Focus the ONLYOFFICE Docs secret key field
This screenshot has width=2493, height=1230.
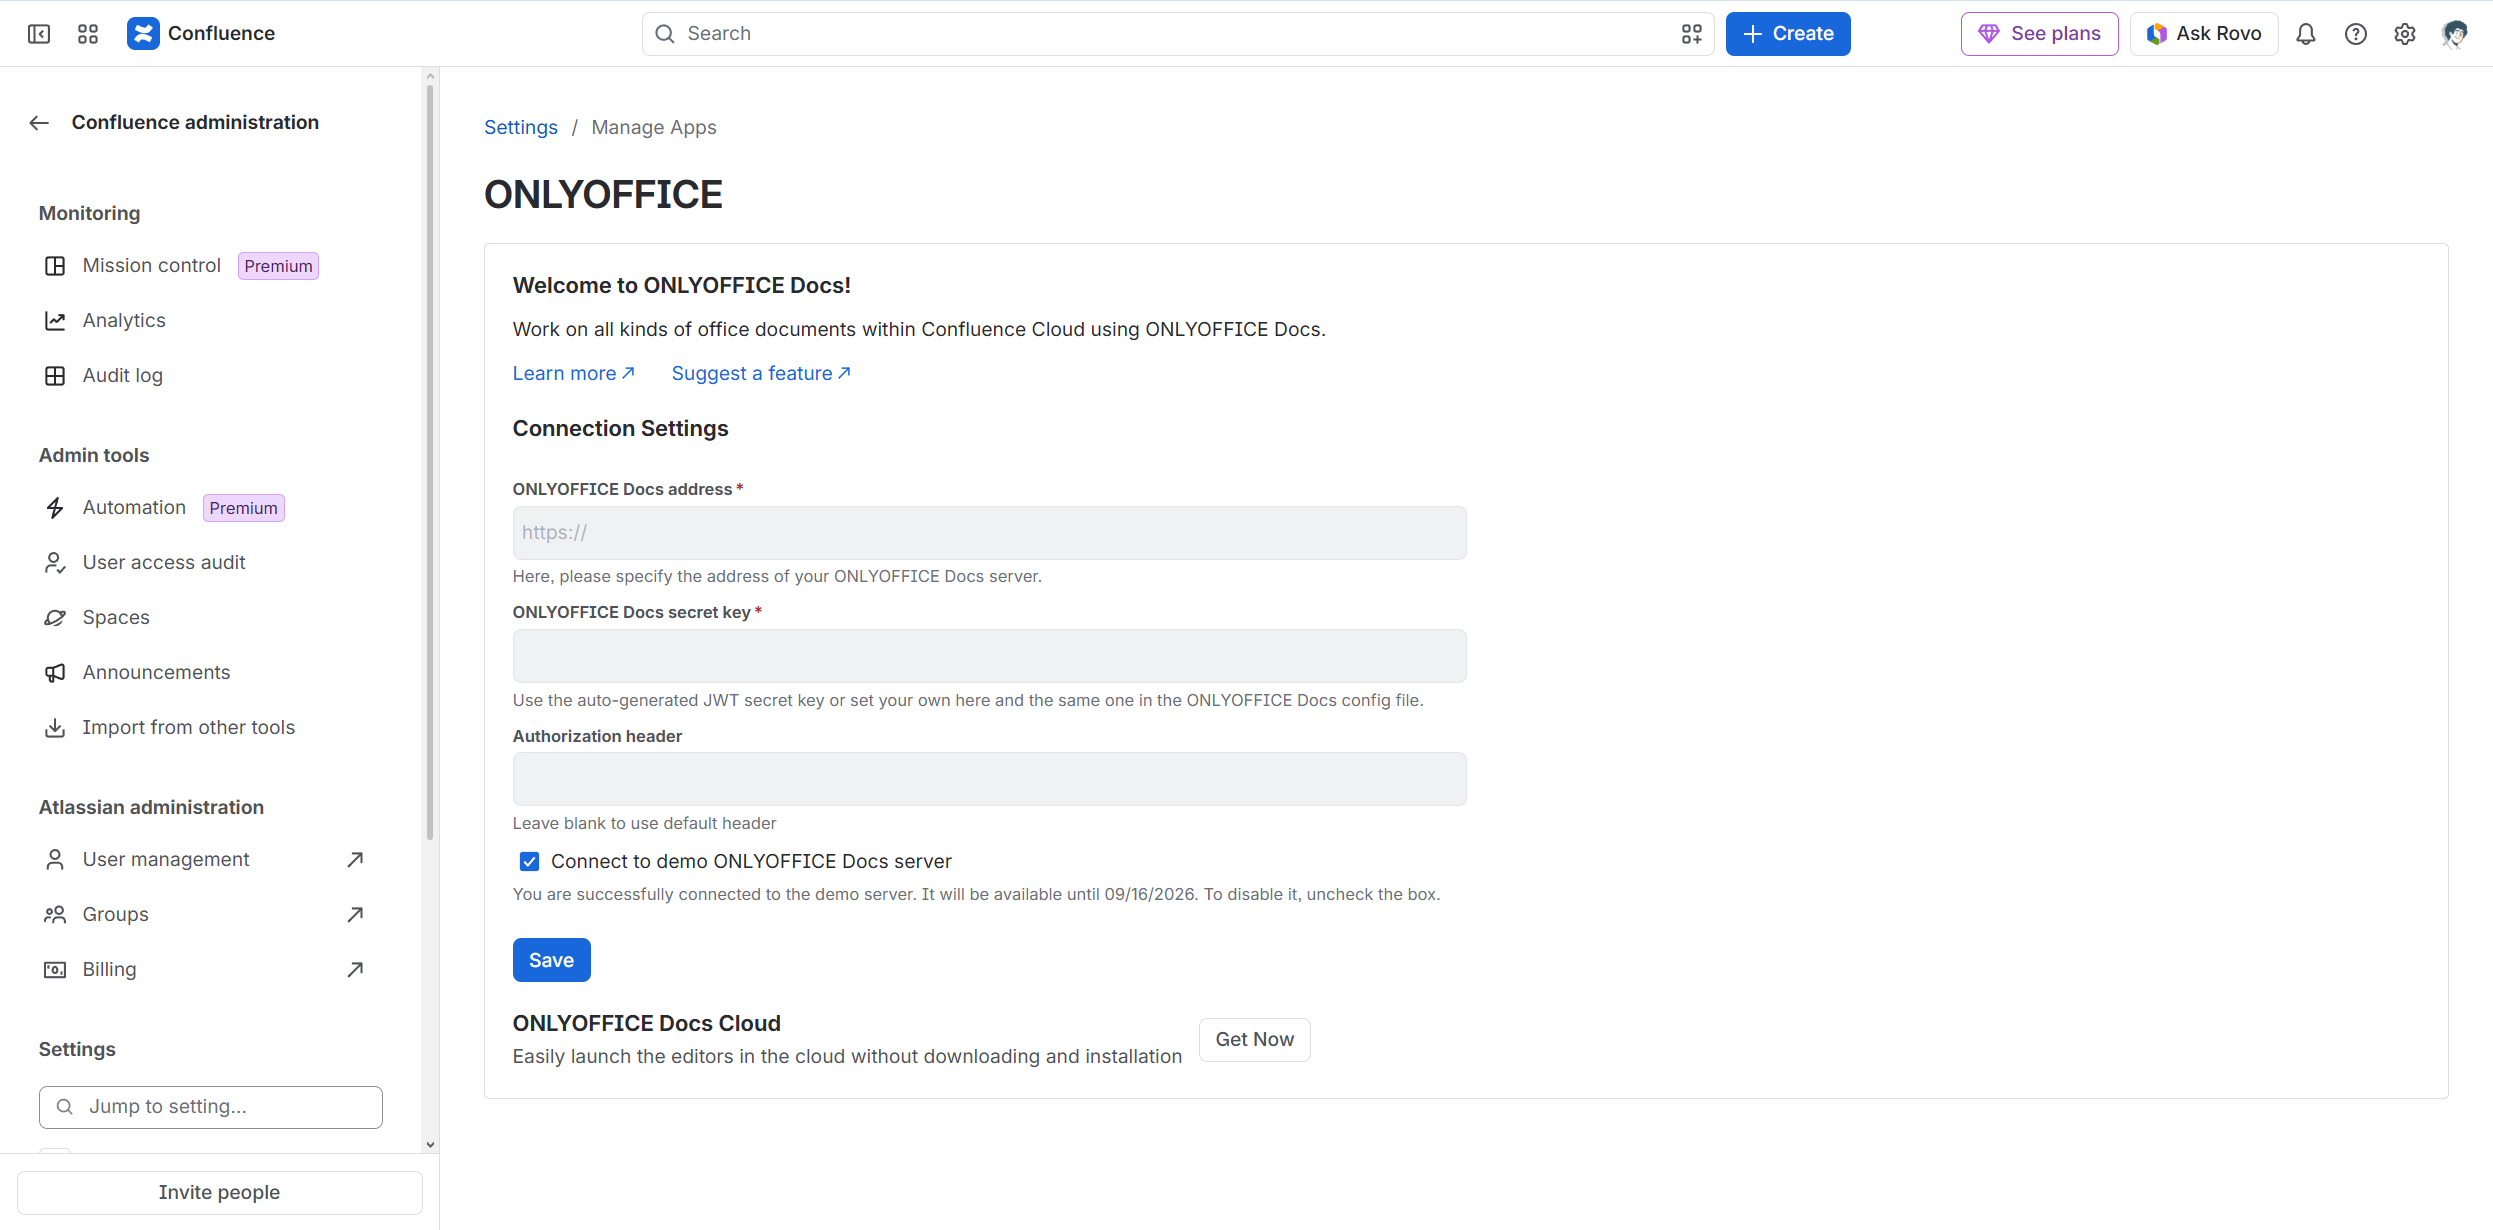989,656
